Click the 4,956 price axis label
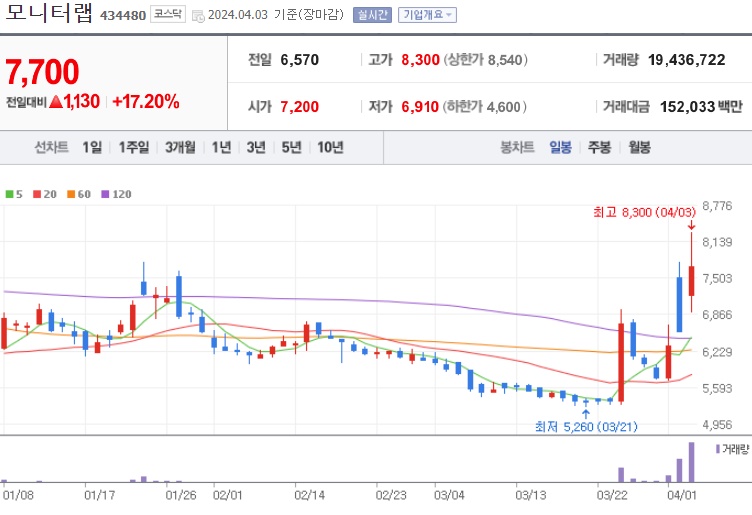Viewport: 752px width, 515px height. pyautogui.click(x=717, y=424)
